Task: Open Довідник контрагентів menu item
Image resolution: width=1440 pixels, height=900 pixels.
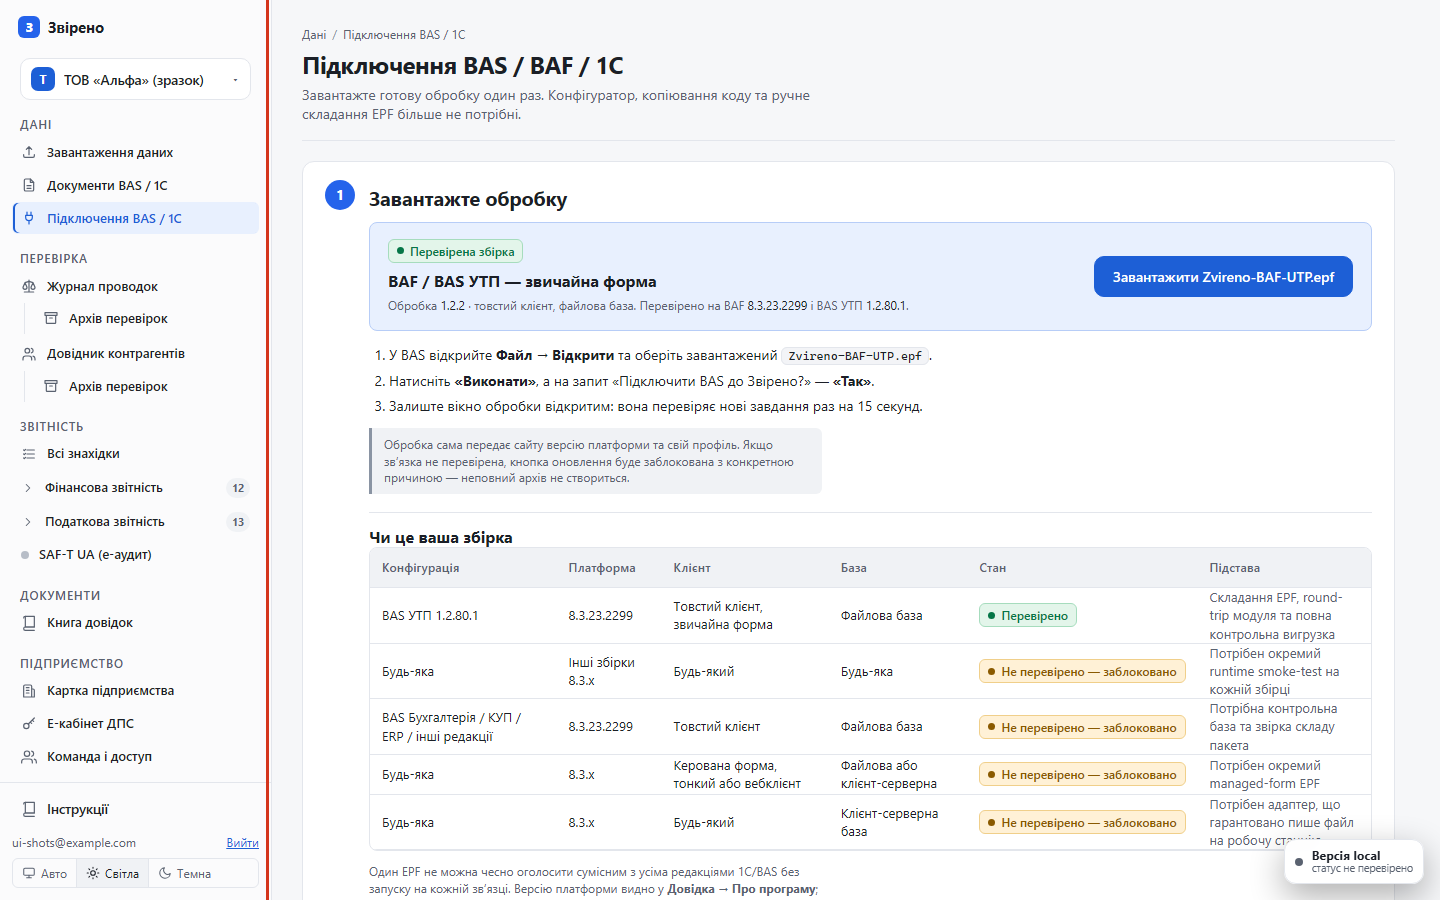Action: (x=136, y=354)
